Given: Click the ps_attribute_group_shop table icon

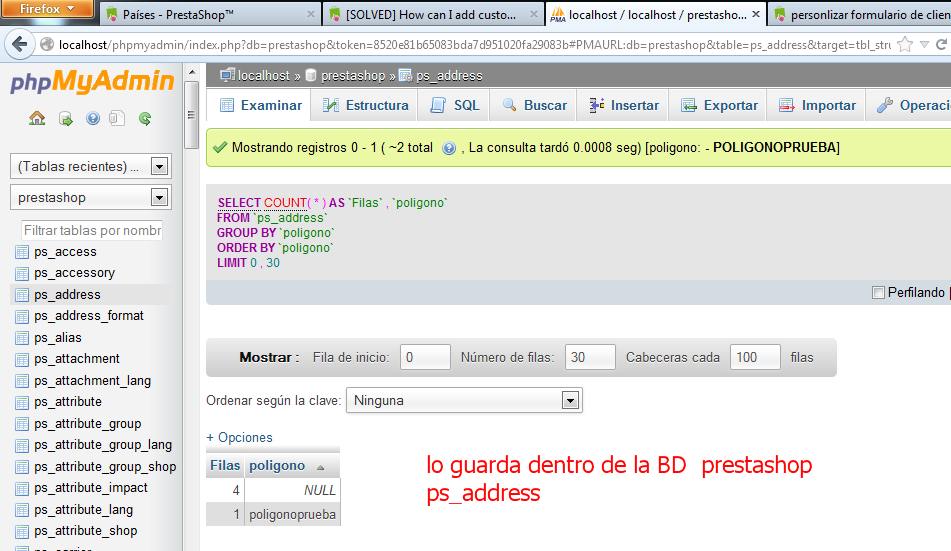Looking at the screenshot, I should [22, 467].
